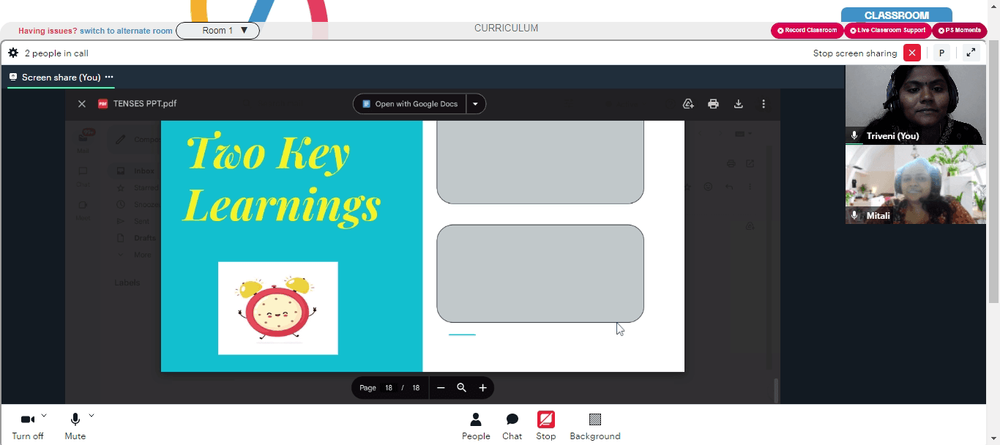This screenshot has height=445, width=1000.
Task: Download the PDF file
Action: pos(738,104)
